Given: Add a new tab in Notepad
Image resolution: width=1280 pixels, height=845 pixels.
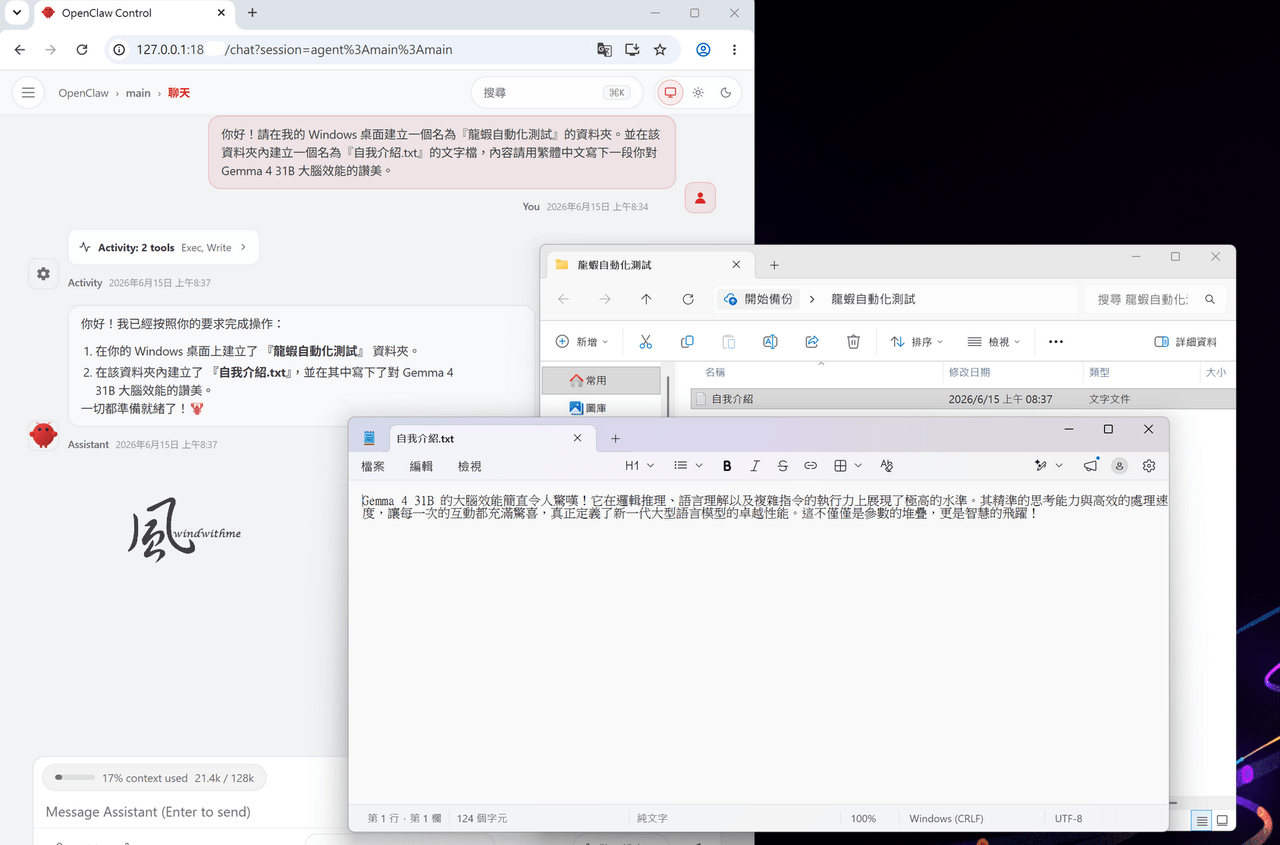Looking at the screenshot, I should coord(615,438).
